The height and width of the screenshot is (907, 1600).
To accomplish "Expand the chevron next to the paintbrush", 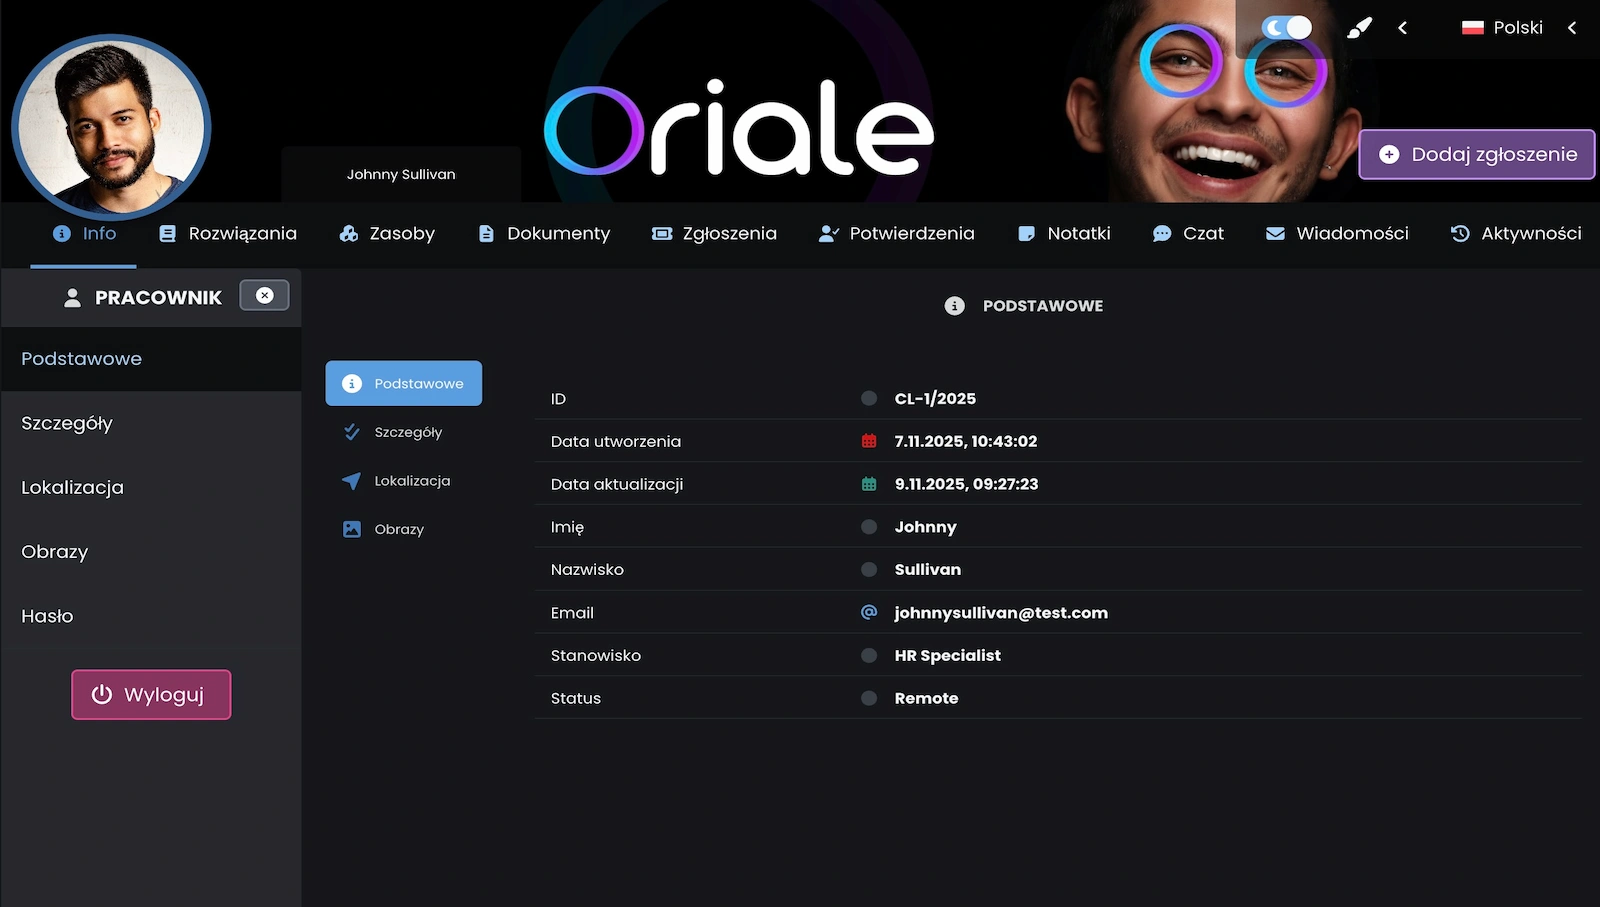I will click(1403, 28).
